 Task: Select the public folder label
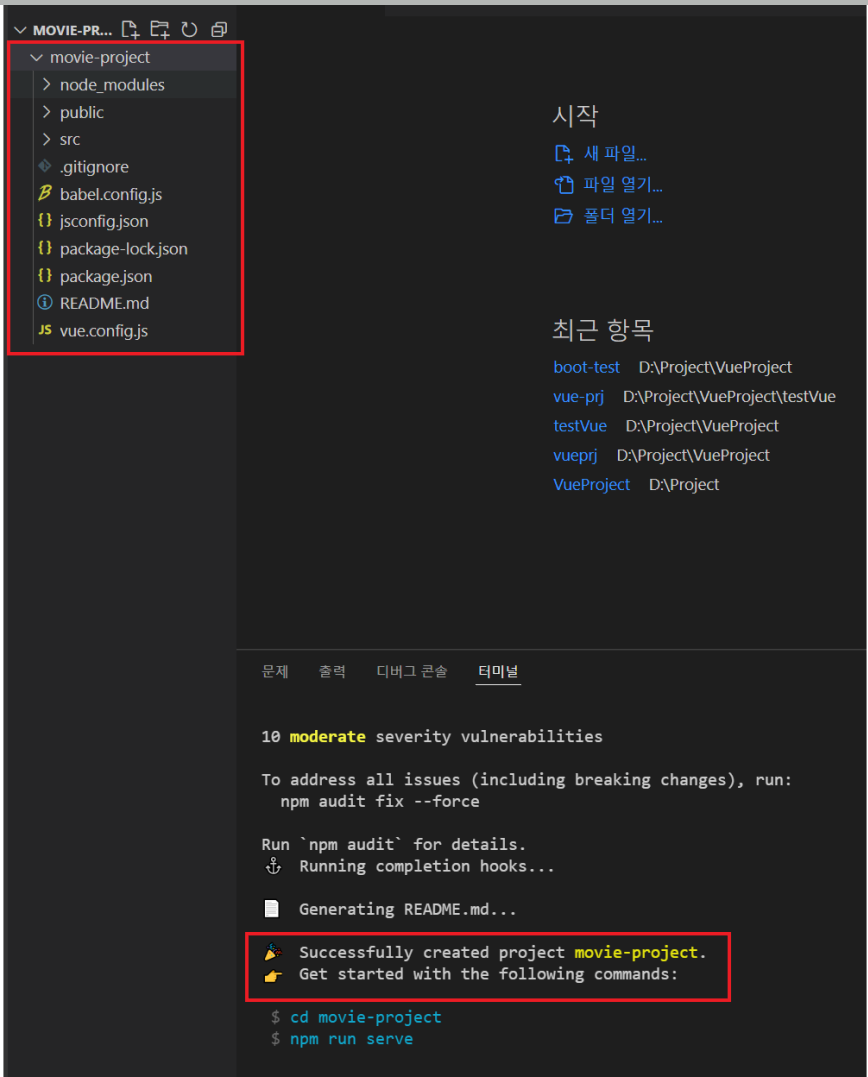pos(82,113)
